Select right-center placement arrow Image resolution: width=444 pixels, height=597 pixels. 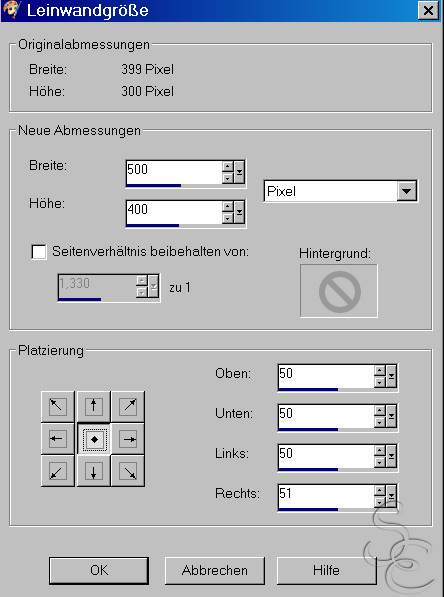point(128,439)
